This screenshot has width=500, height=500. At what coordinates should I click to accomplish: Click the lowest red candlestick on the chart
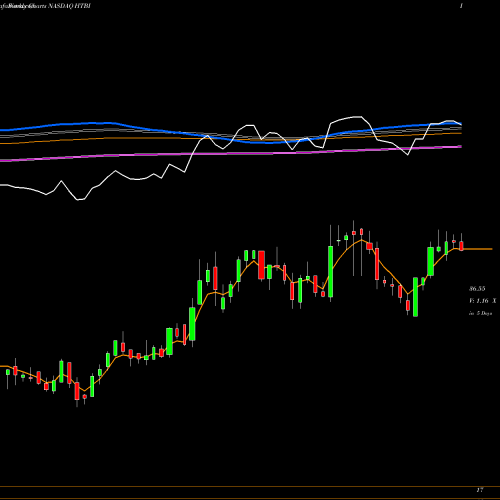tap(77, 391)
